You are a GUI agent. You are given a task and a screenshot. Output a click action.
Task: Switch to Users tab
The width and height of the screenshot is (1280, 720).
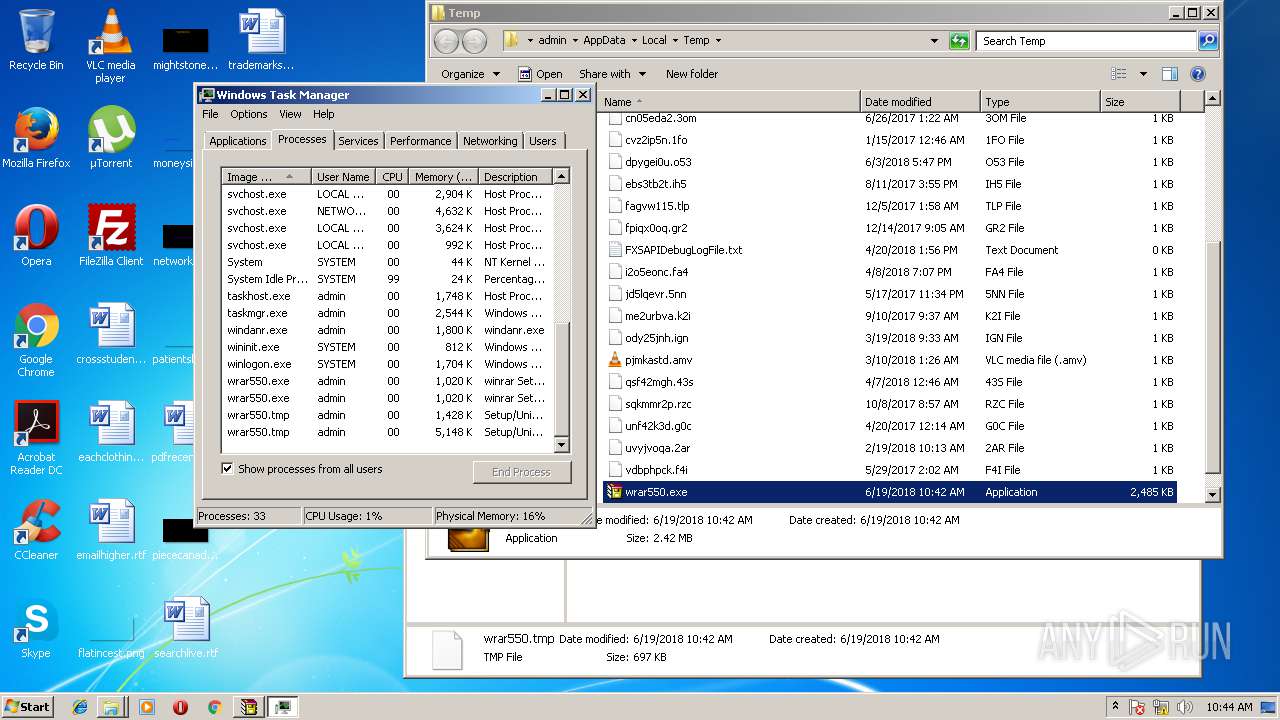click(543, 141)
